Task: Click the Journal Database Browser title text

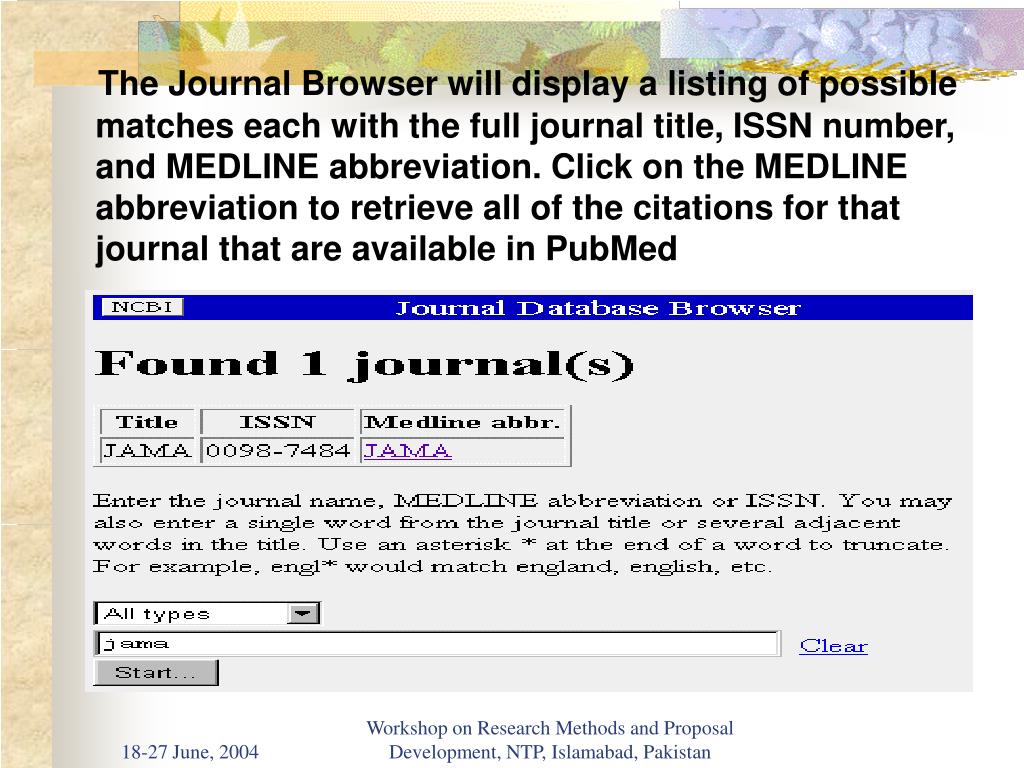Action: (x=598, y=308)
